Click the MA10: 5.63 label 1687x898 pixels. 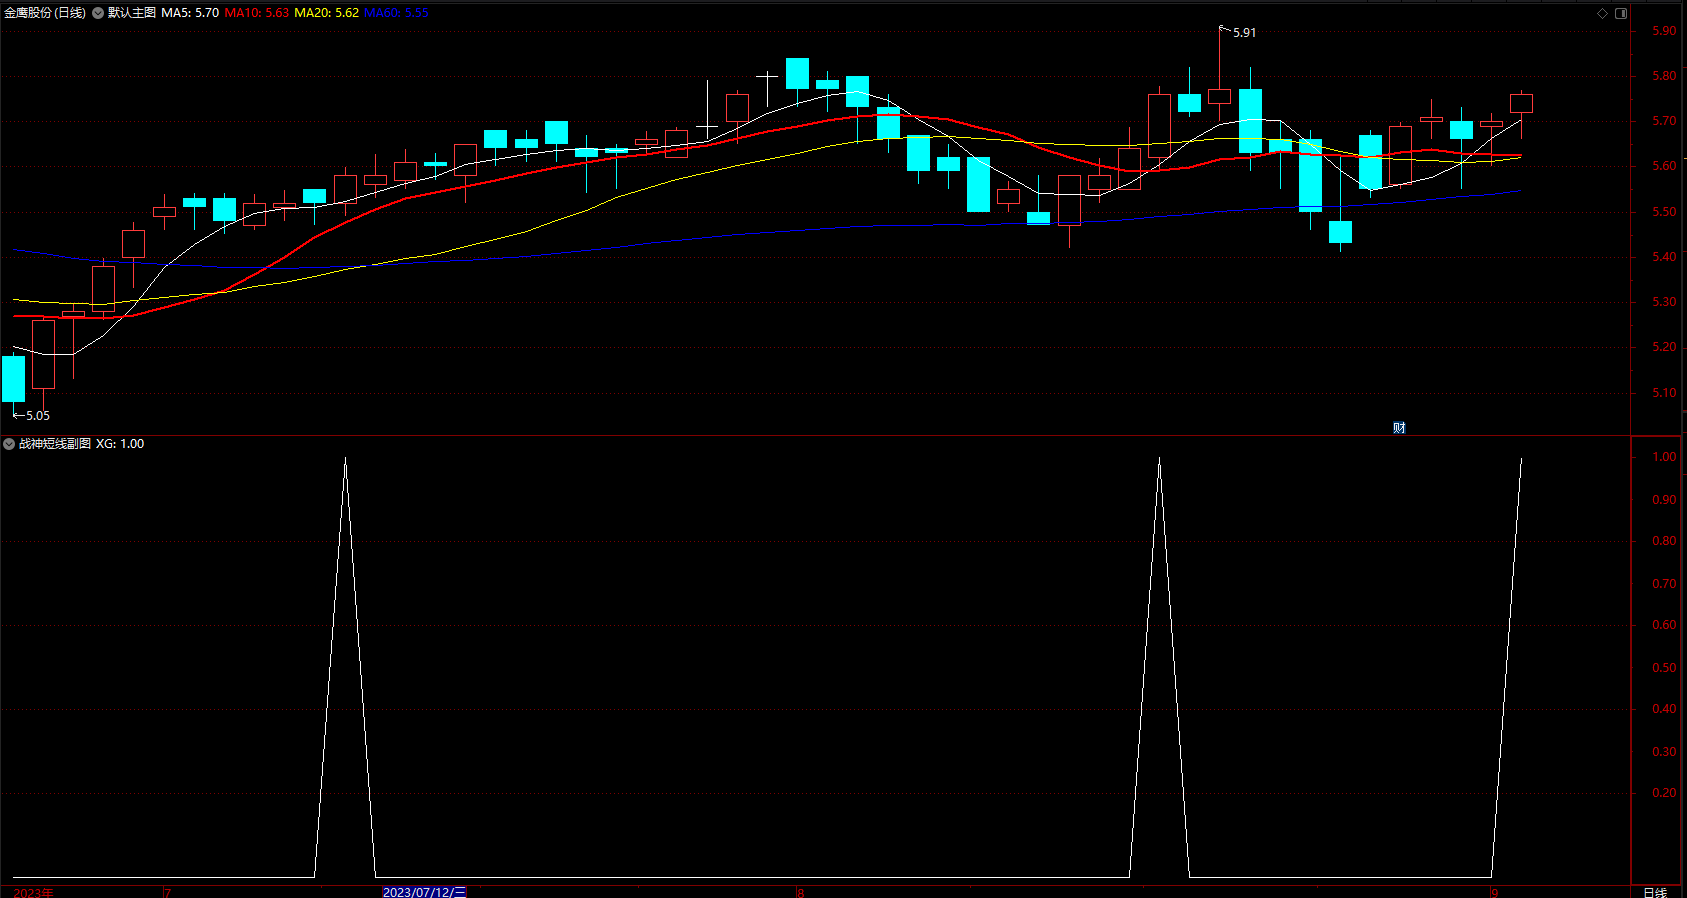pos(257,13)
